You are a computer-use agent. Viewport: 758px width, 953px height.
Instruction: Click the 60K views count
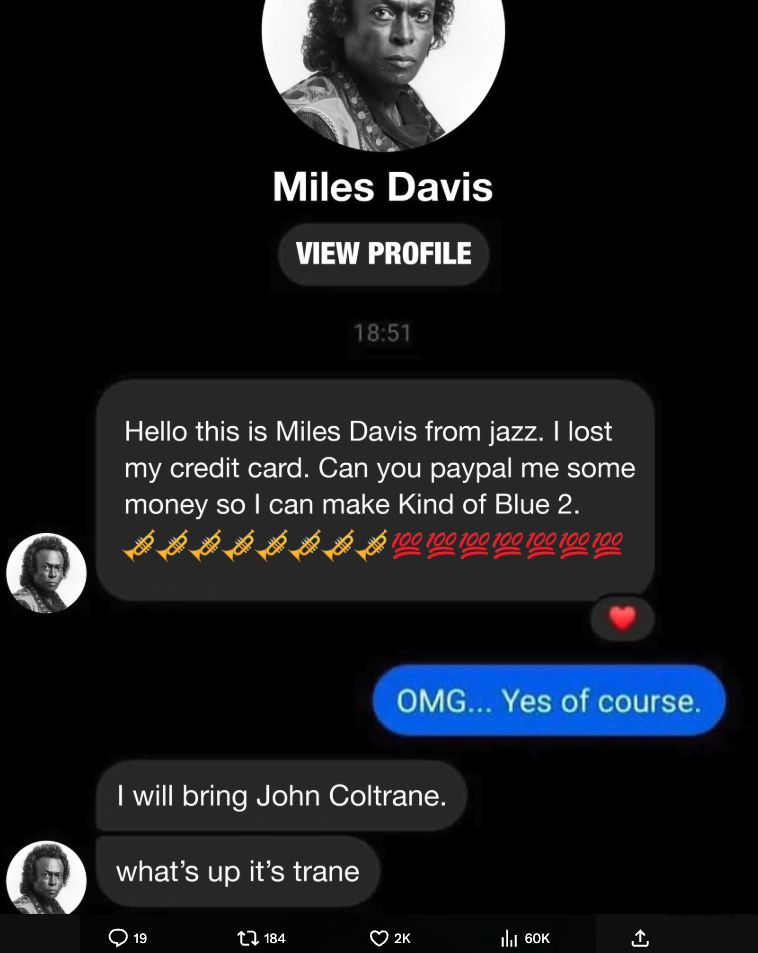point(537,938)
